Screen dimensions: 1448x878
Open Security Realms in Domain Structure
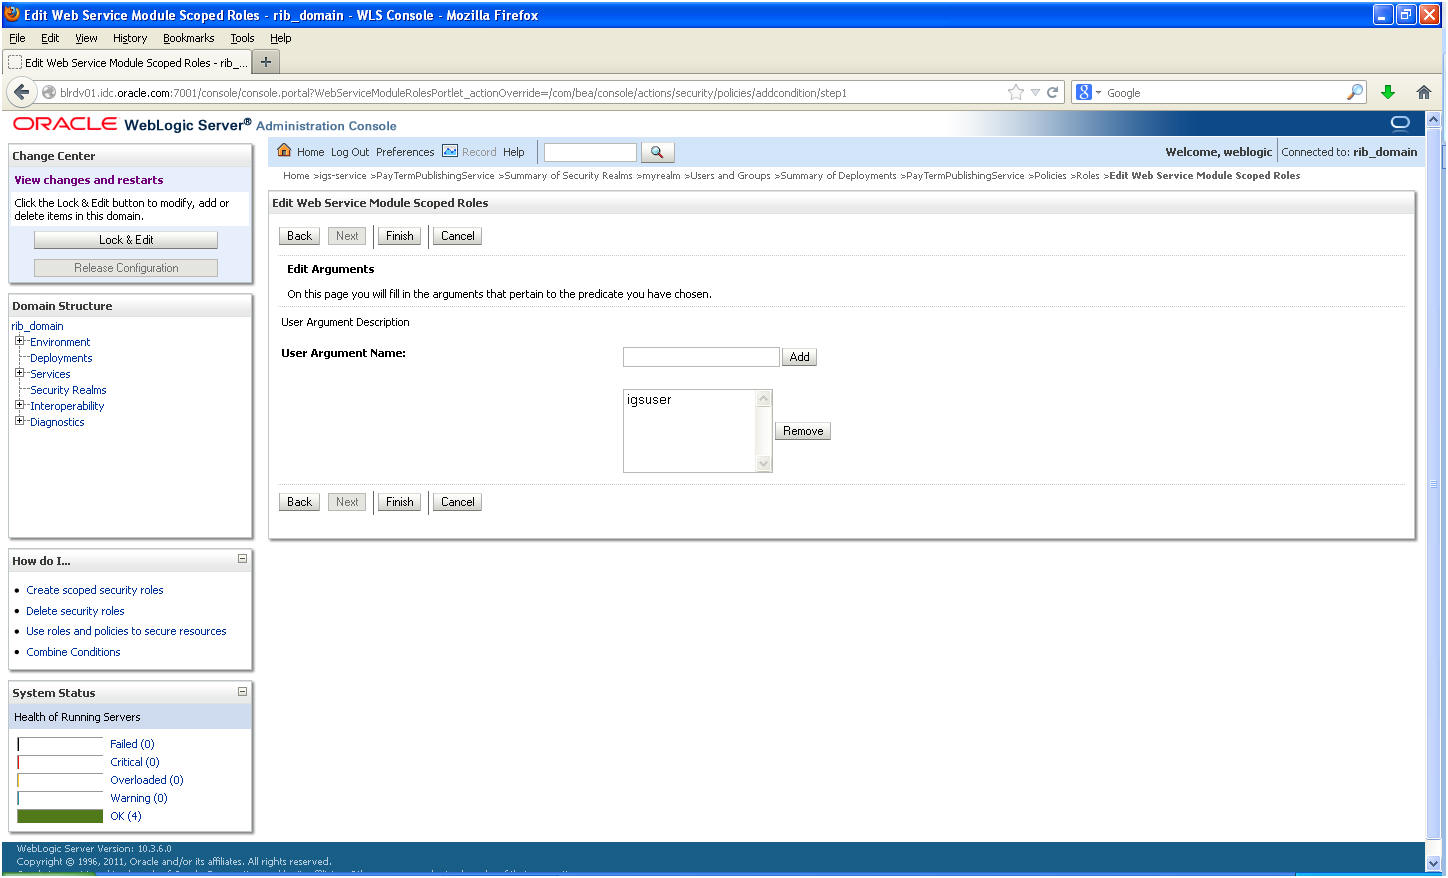coord(68,390)
